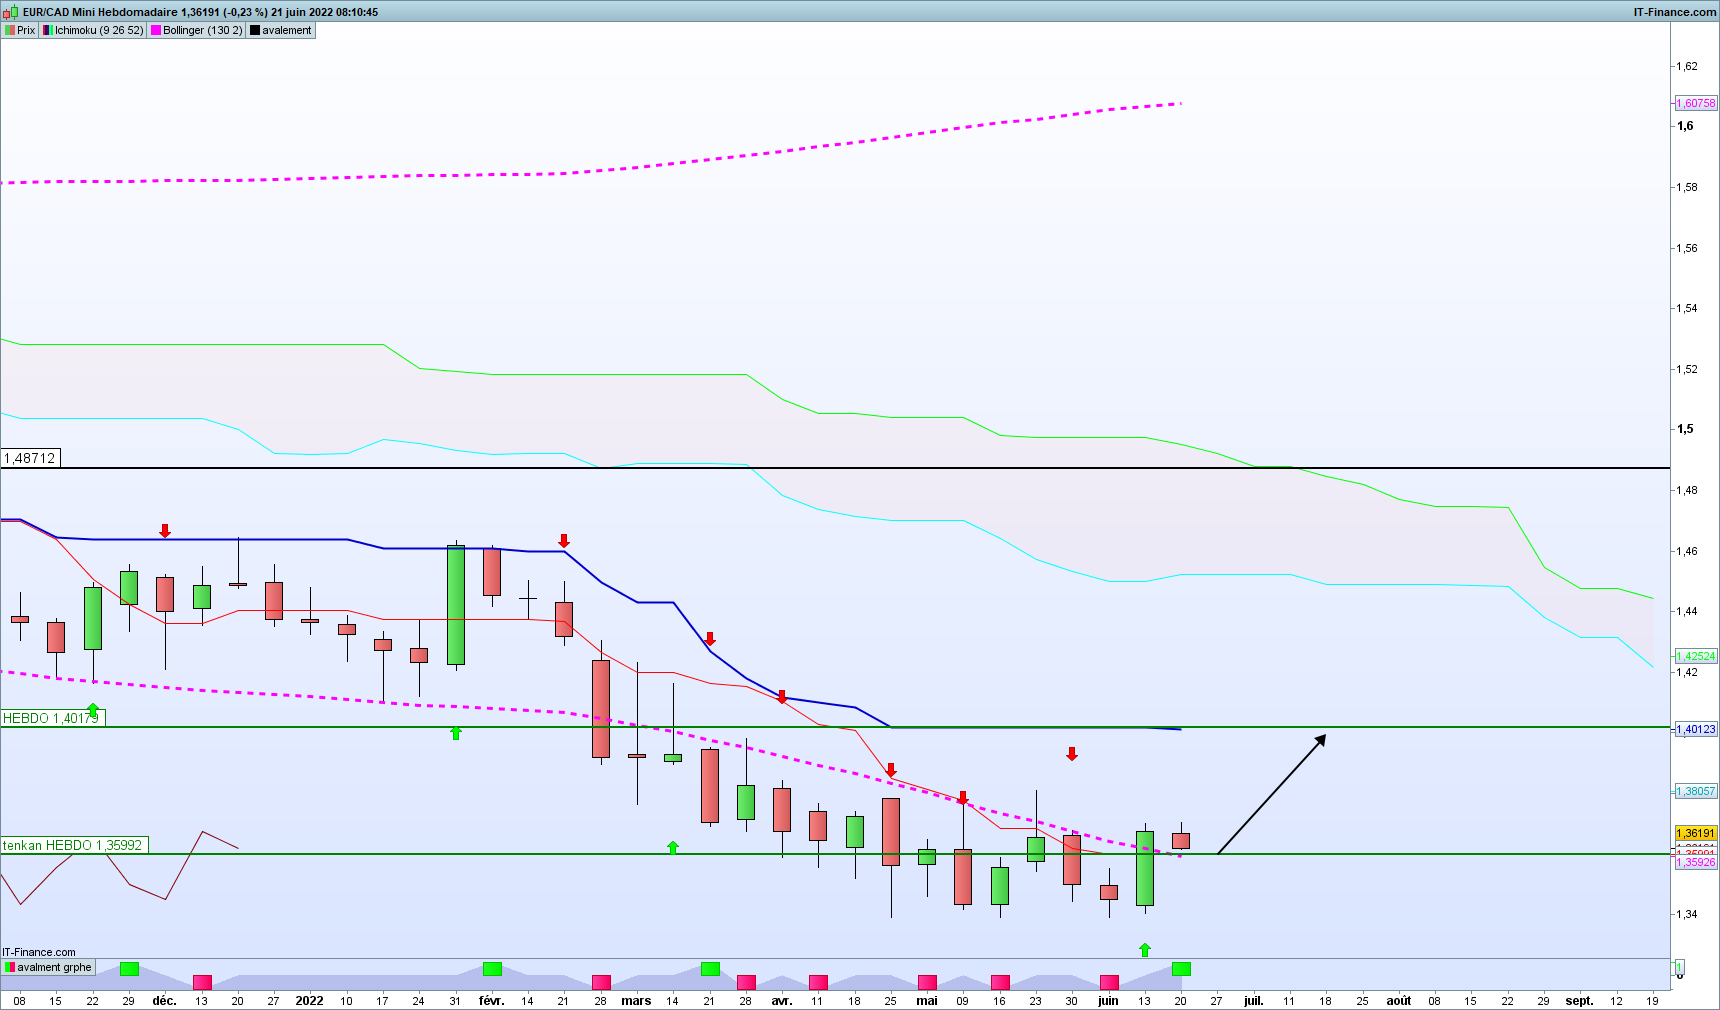Image resolution: width=1720 pixels, height=1010 pixels.
Task: Click the green up arrow below June 13 candle
Action: pyautogui.click(x=1145, y=949)
